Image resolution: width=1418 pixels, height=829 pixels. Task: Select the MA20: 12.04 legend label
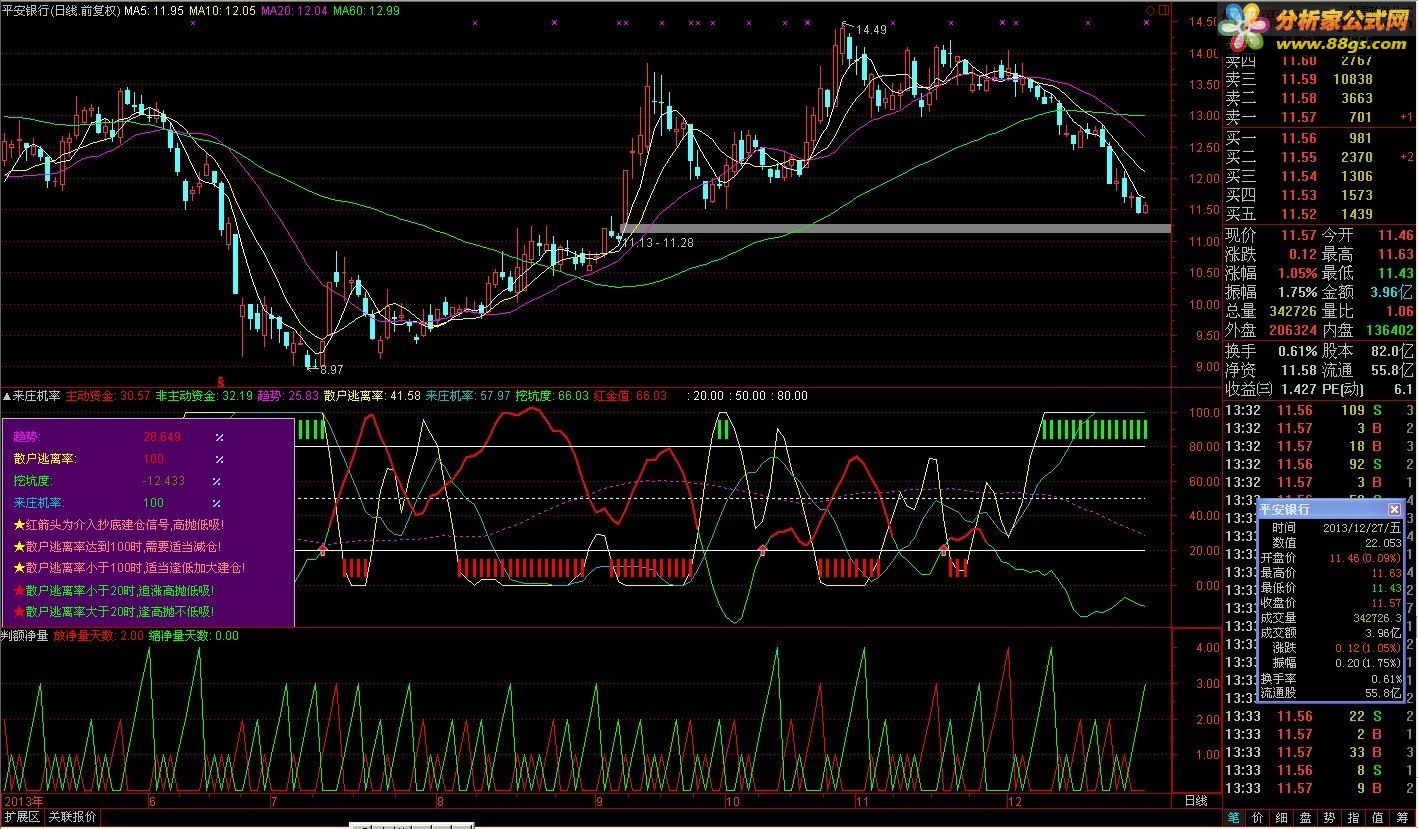click(x=295, y=10)
